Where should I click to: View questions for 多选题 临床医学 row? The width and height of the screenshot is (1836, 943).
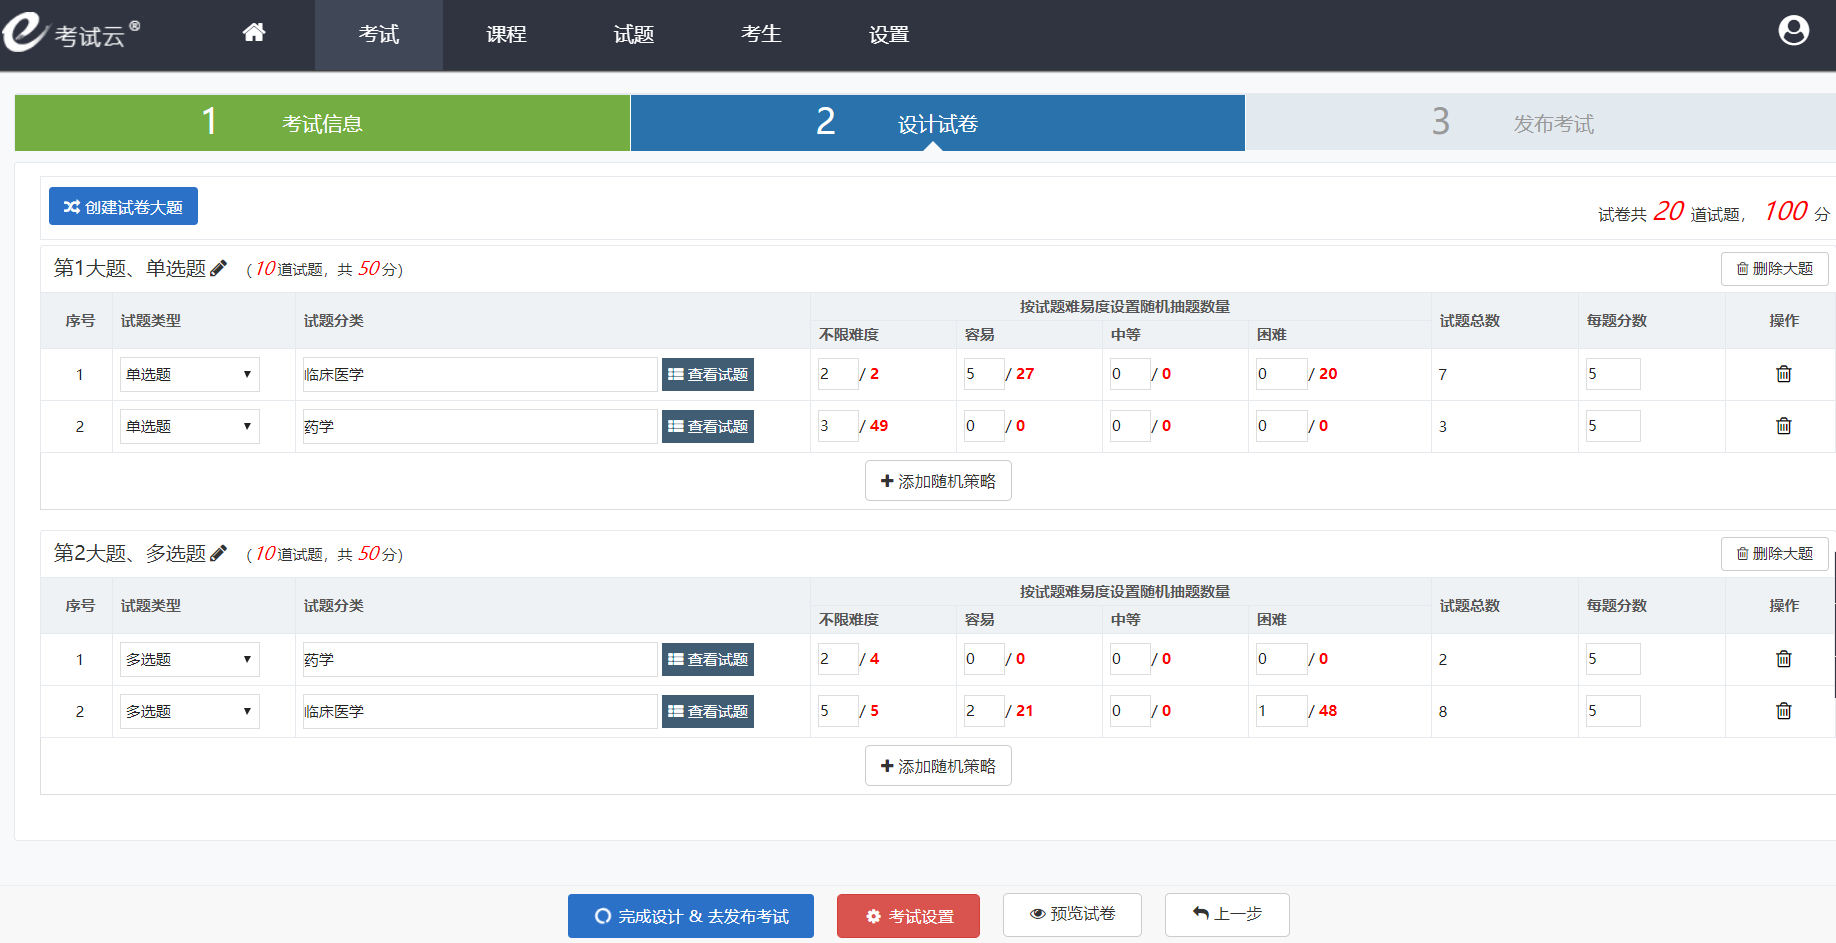[x=708, y=711]
